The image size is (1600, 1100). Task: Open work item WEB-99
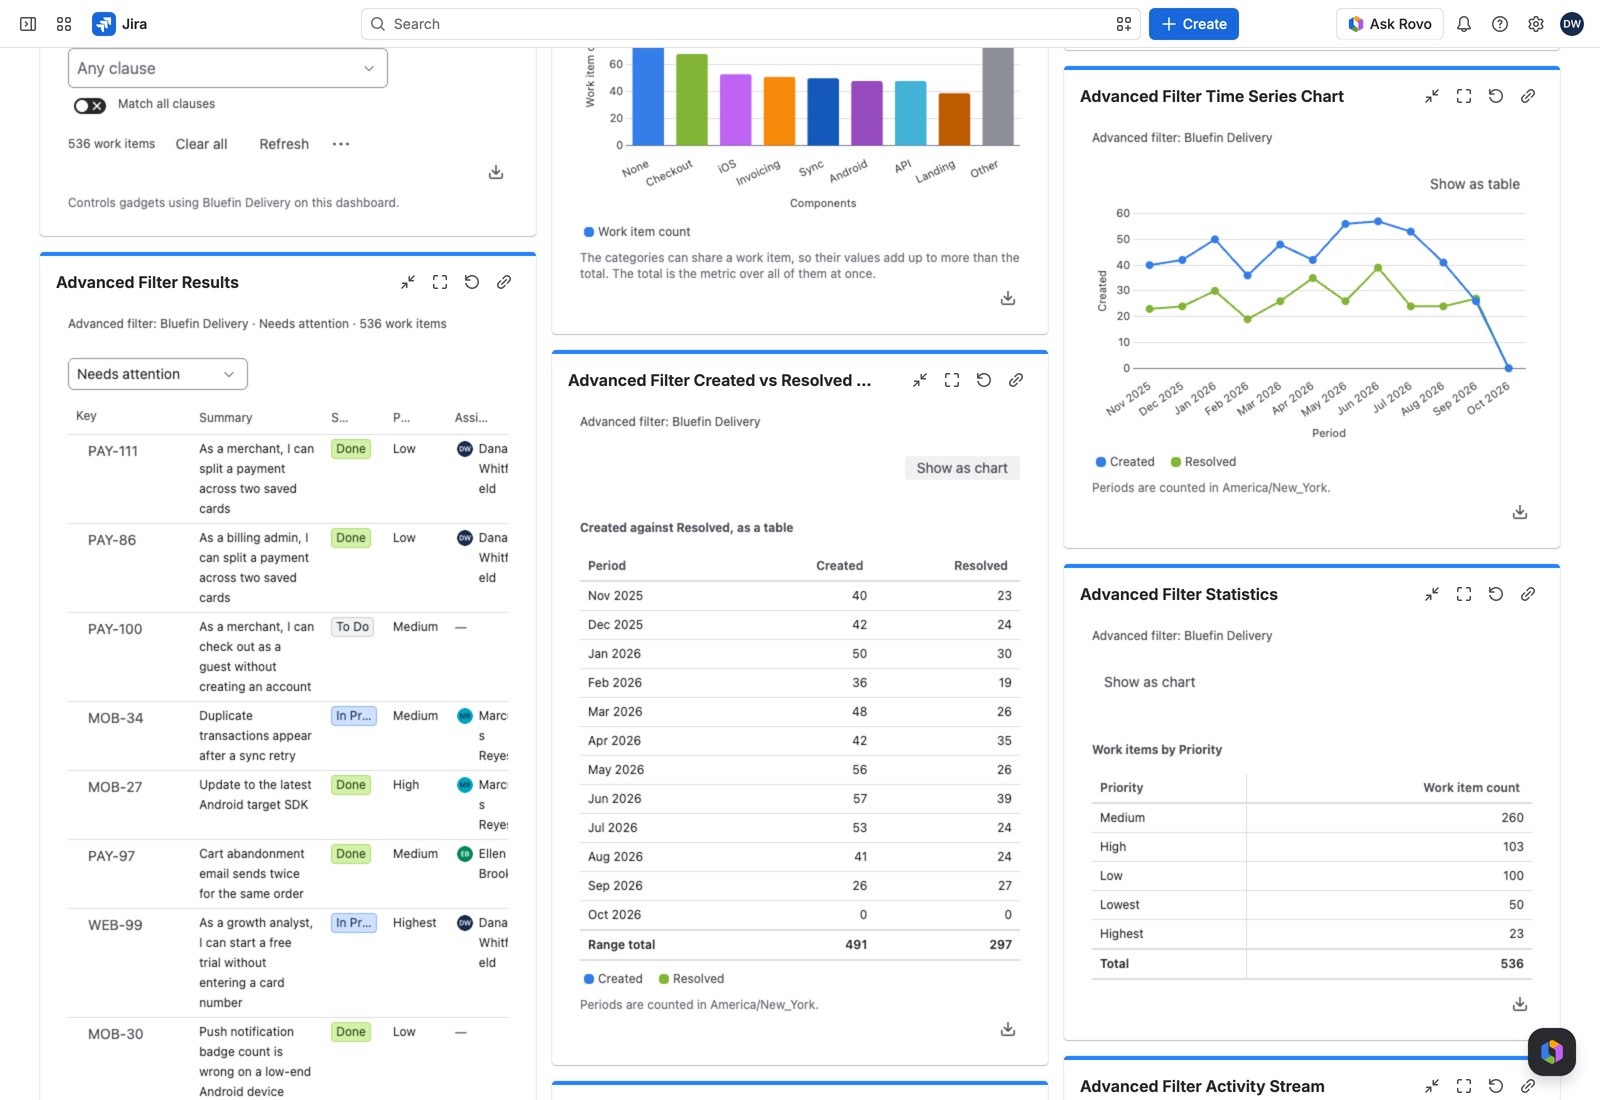click(115, 925)
